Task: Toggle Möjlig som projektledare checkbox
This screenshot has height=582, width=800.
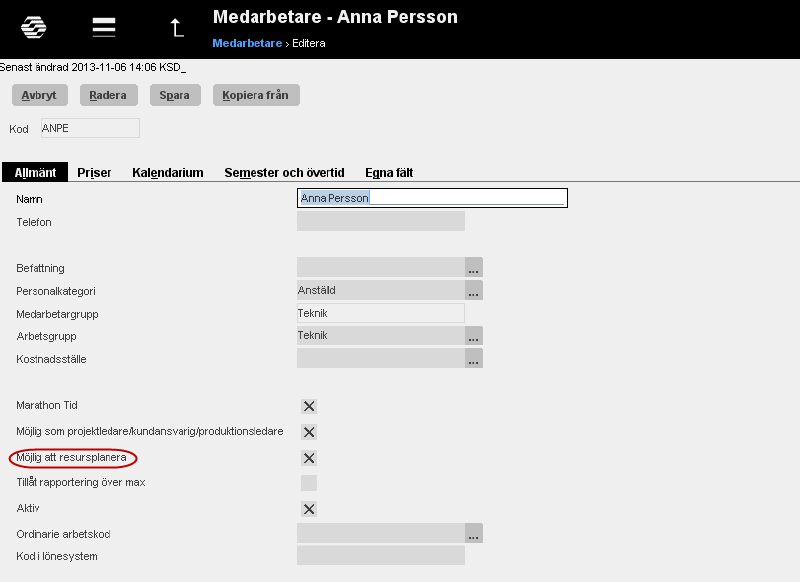Action: click(309, 432)
